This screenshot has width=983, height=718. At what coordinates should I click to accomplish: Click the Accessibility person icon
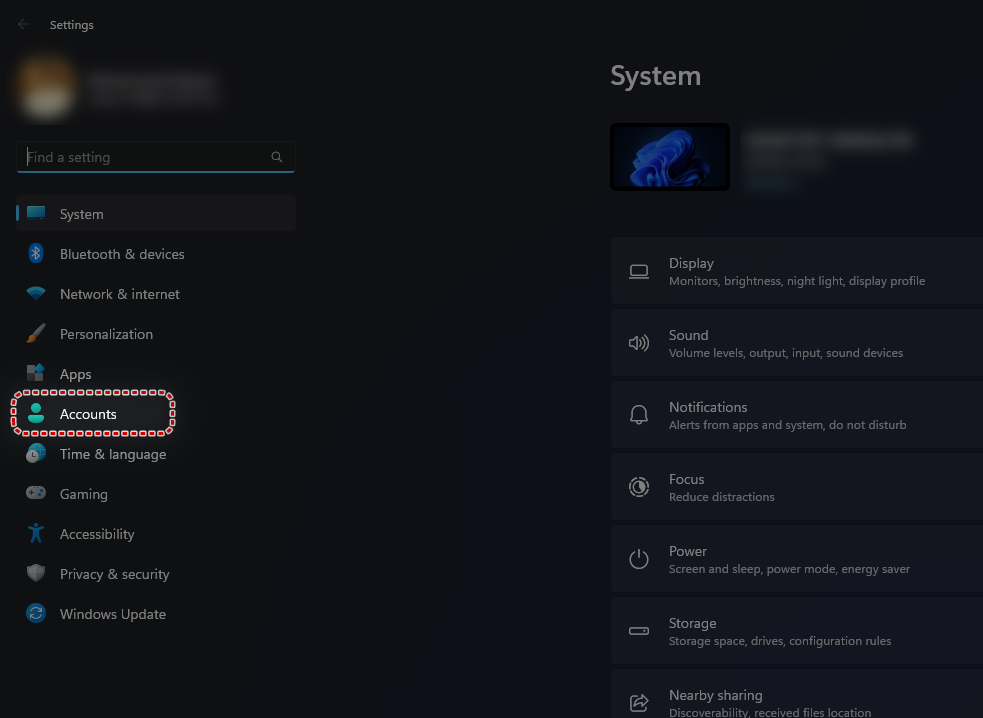pos(36,534)
